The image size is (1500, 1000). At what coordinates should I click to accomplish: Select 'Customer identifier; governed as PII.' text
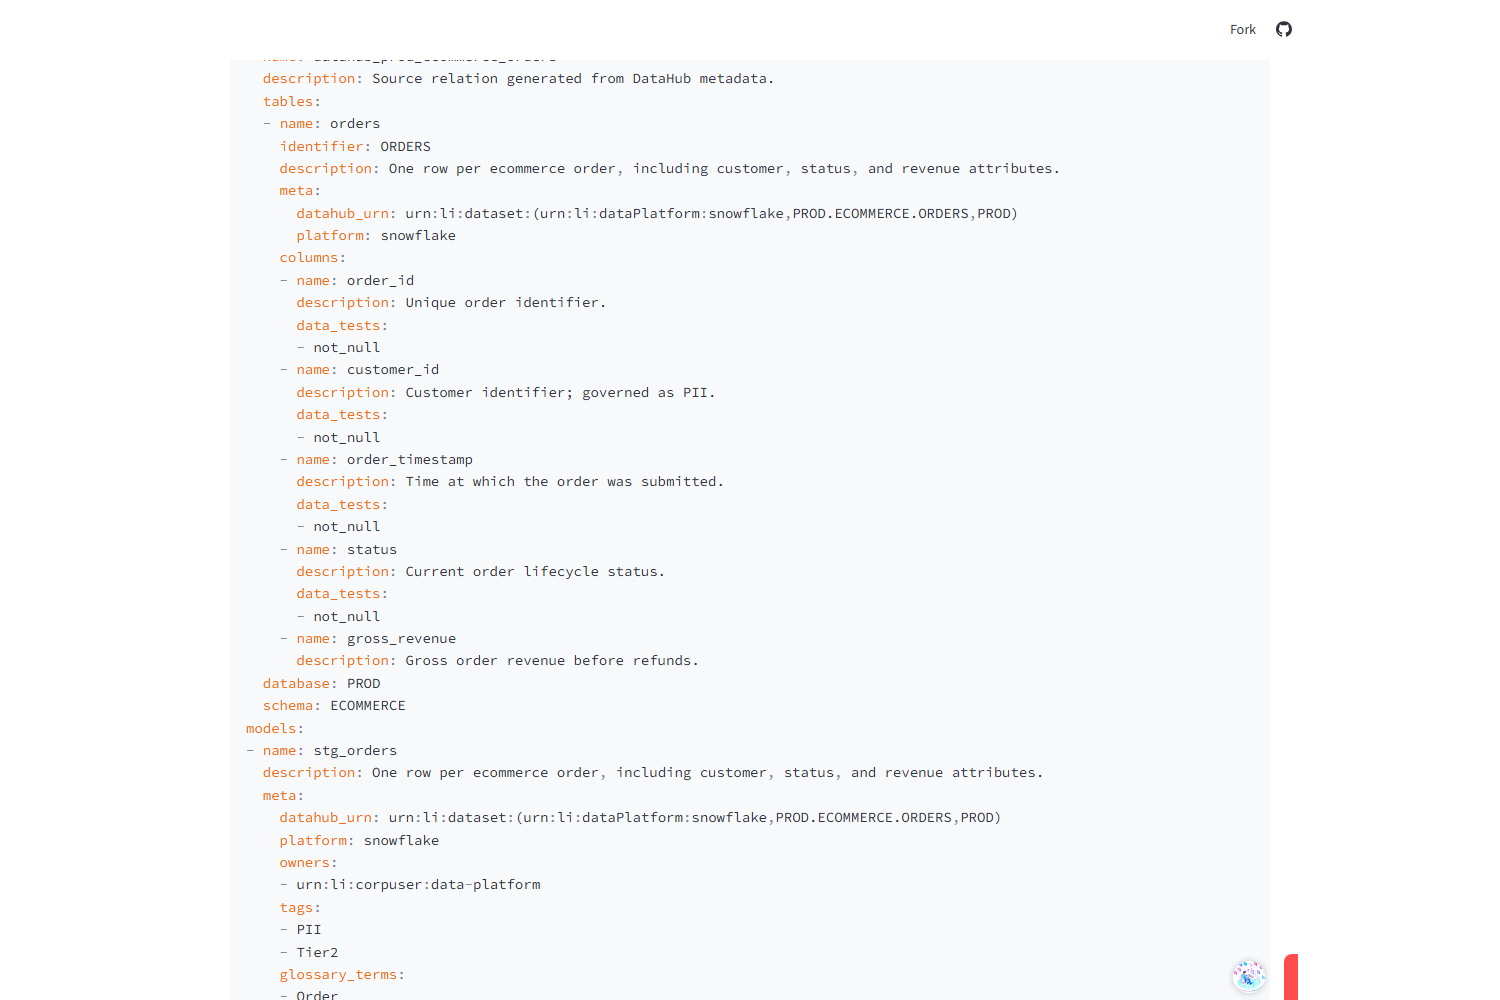coord(561,393)
